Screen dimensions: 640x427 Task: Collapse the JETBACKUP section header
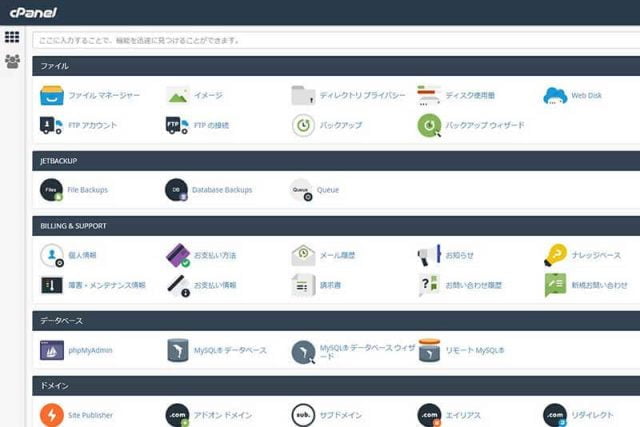336,161
